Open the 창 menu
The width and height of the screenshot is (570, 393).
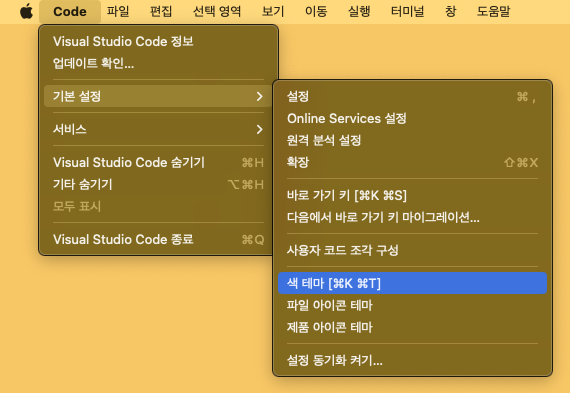(x=450, y=12)
